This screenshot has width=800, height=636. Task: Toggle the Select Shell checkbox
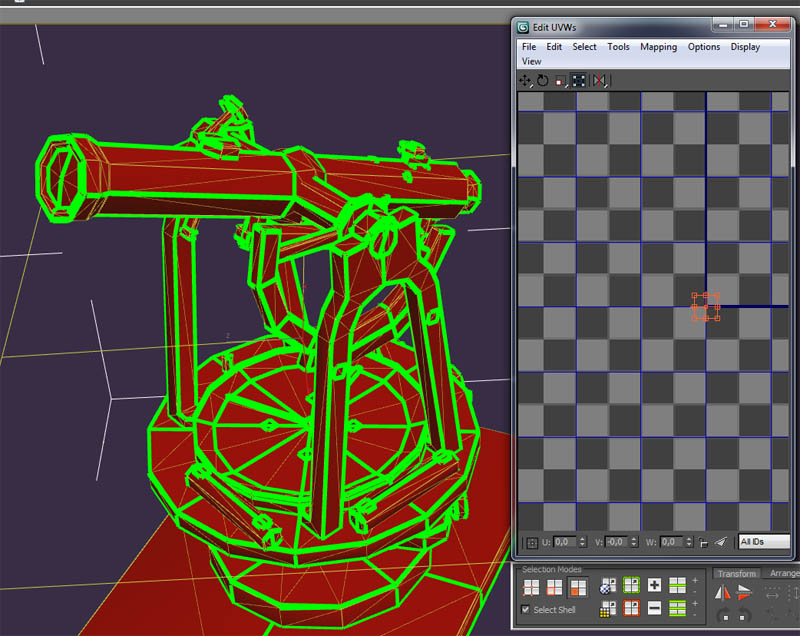pos(527,610)
